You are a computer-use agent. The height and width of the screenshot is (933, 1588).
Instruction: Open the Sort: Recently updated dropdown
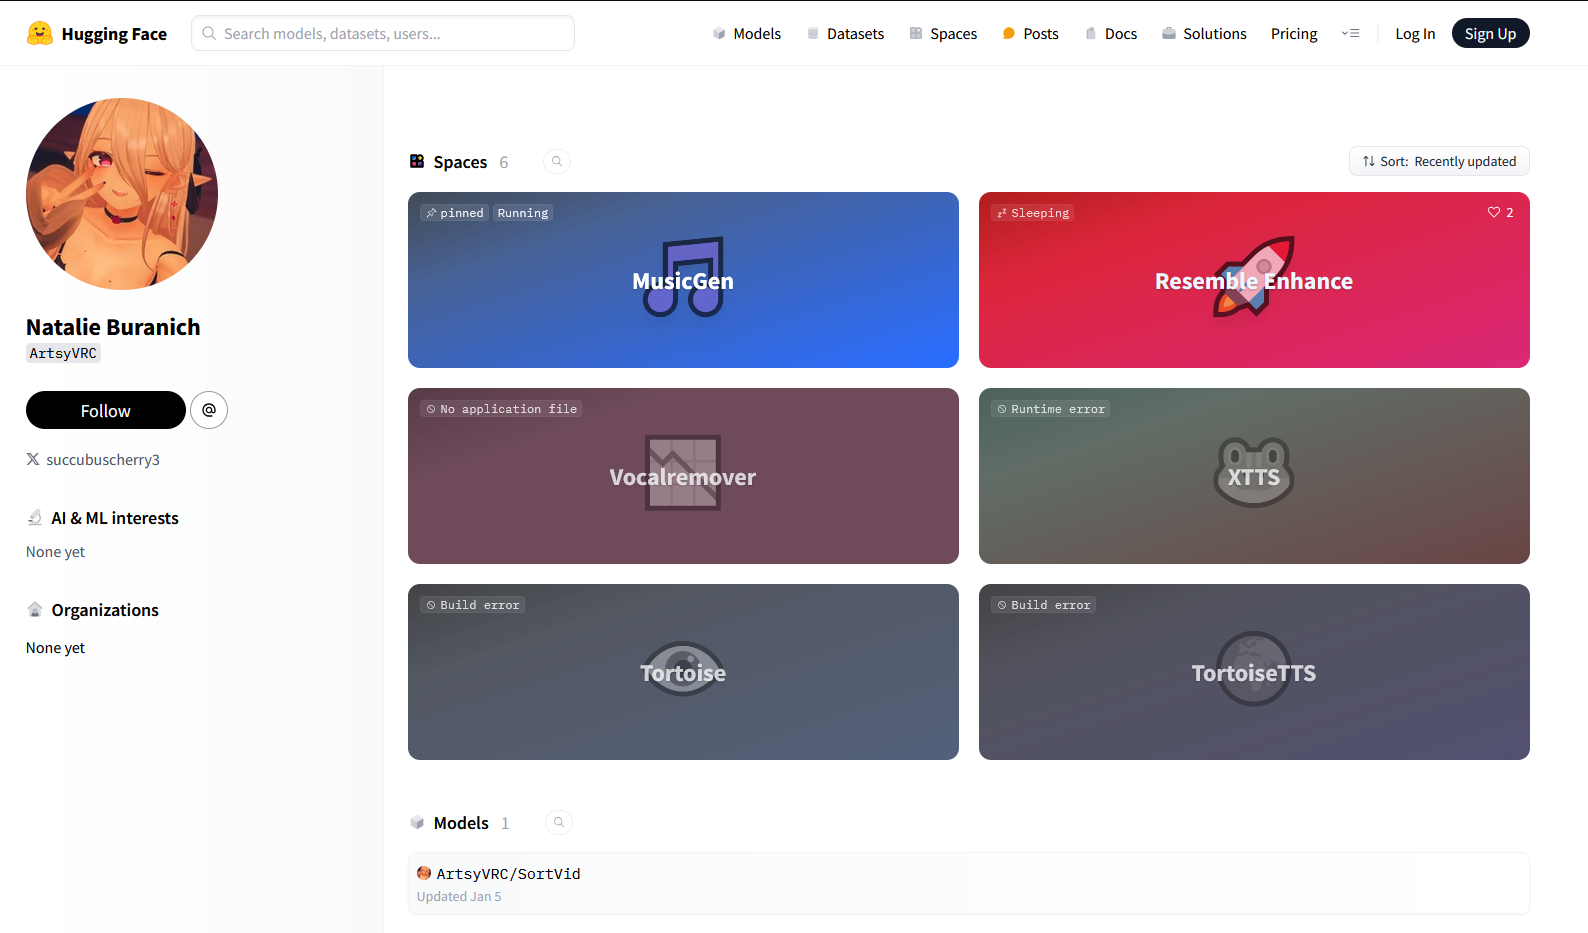click(1439, 161)
